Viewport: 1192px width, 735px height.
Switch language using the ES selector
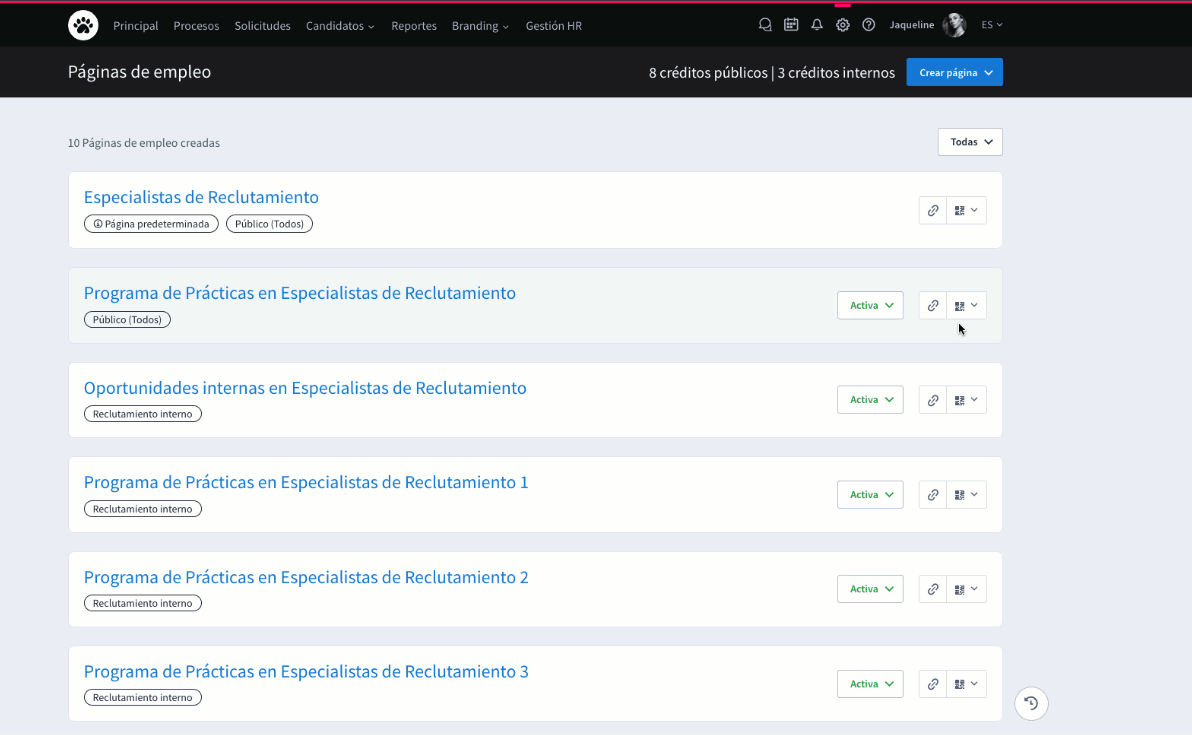991,25
